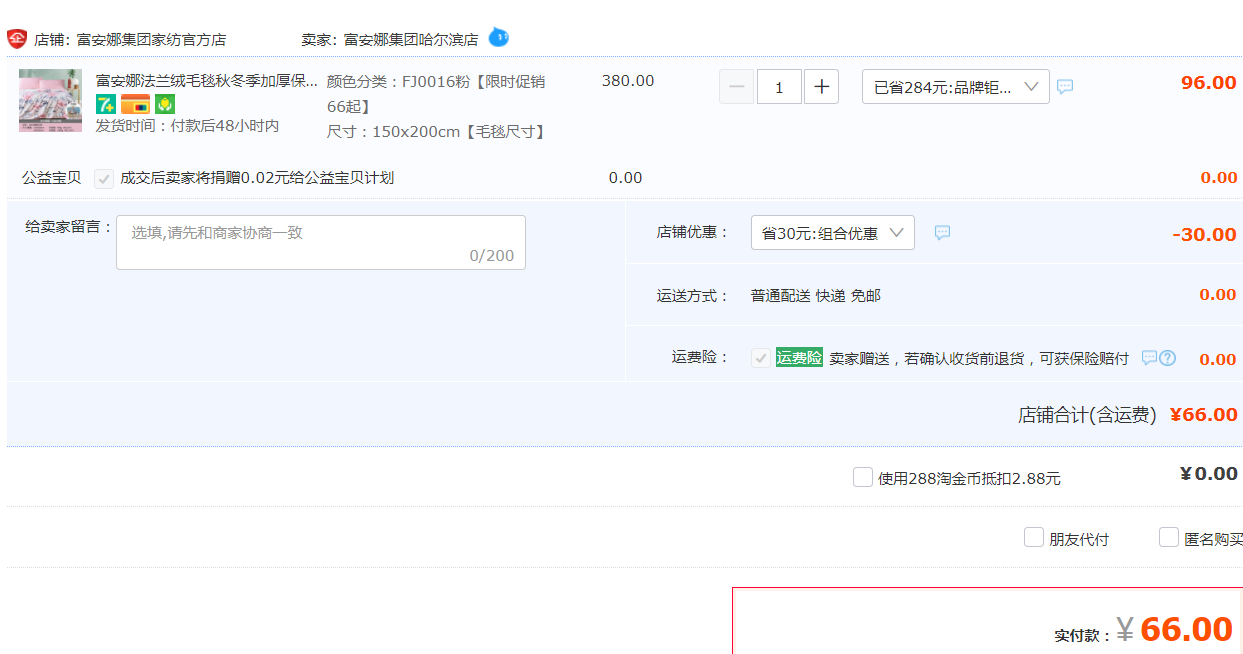Open the 运费险 help question icon
1243x654 pixels.
[x=1167, y=358]
